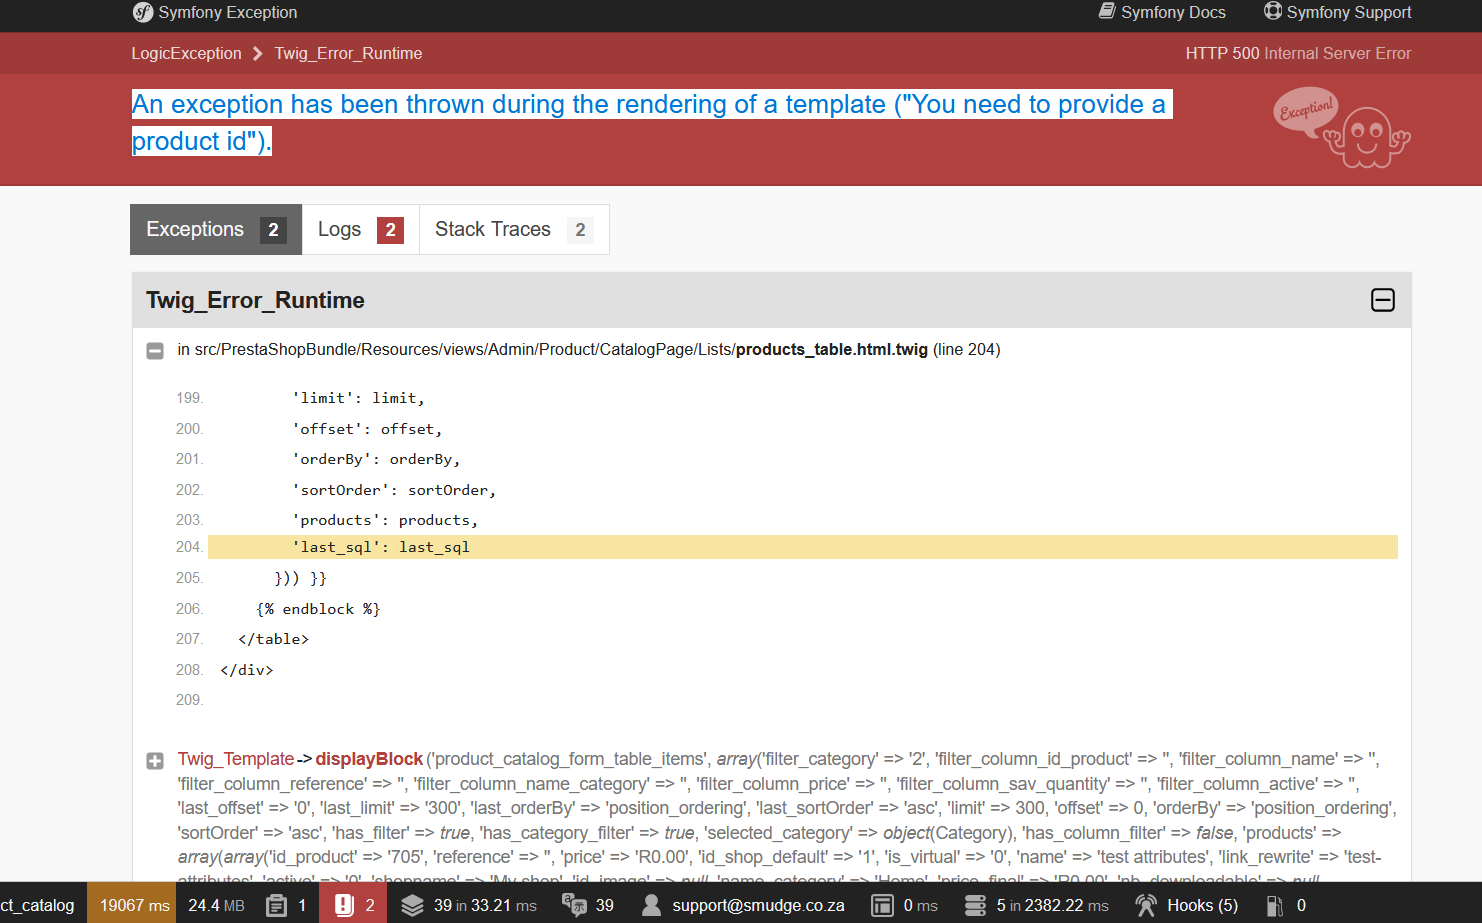Collapse the products_table.html.twig trace code
The width and height of the screenshot is (1482, 923).
[155, 351]
